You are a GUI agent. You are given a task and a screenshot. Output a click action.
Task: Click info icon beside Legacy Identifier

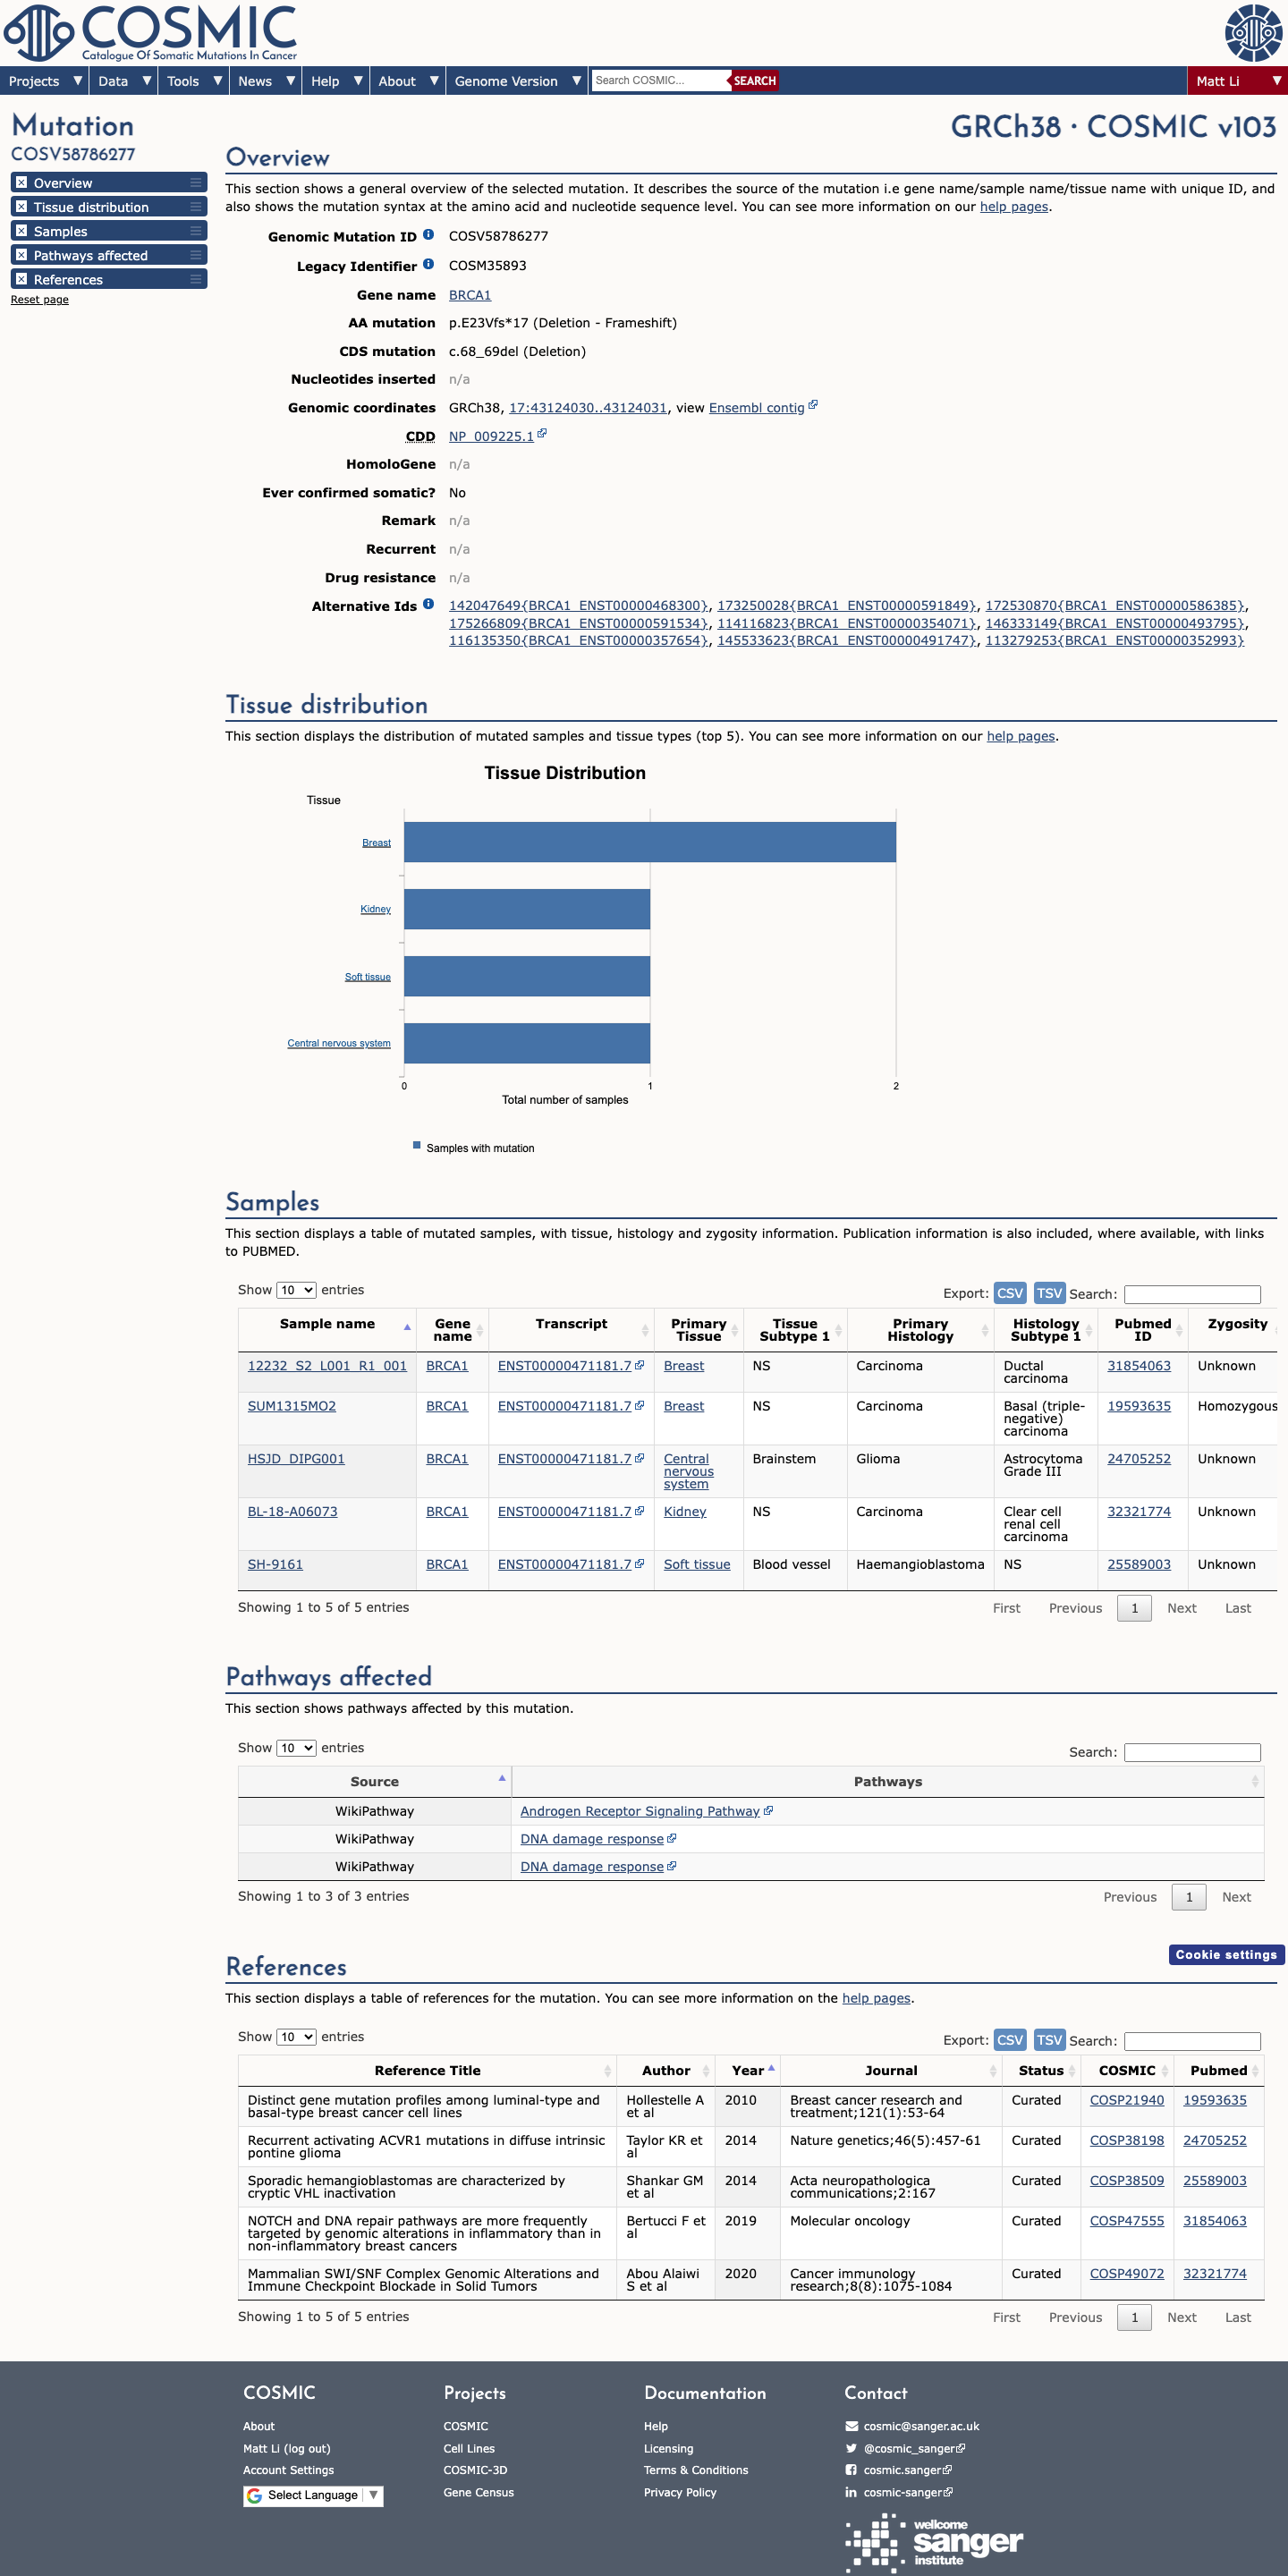click(428, 264)
